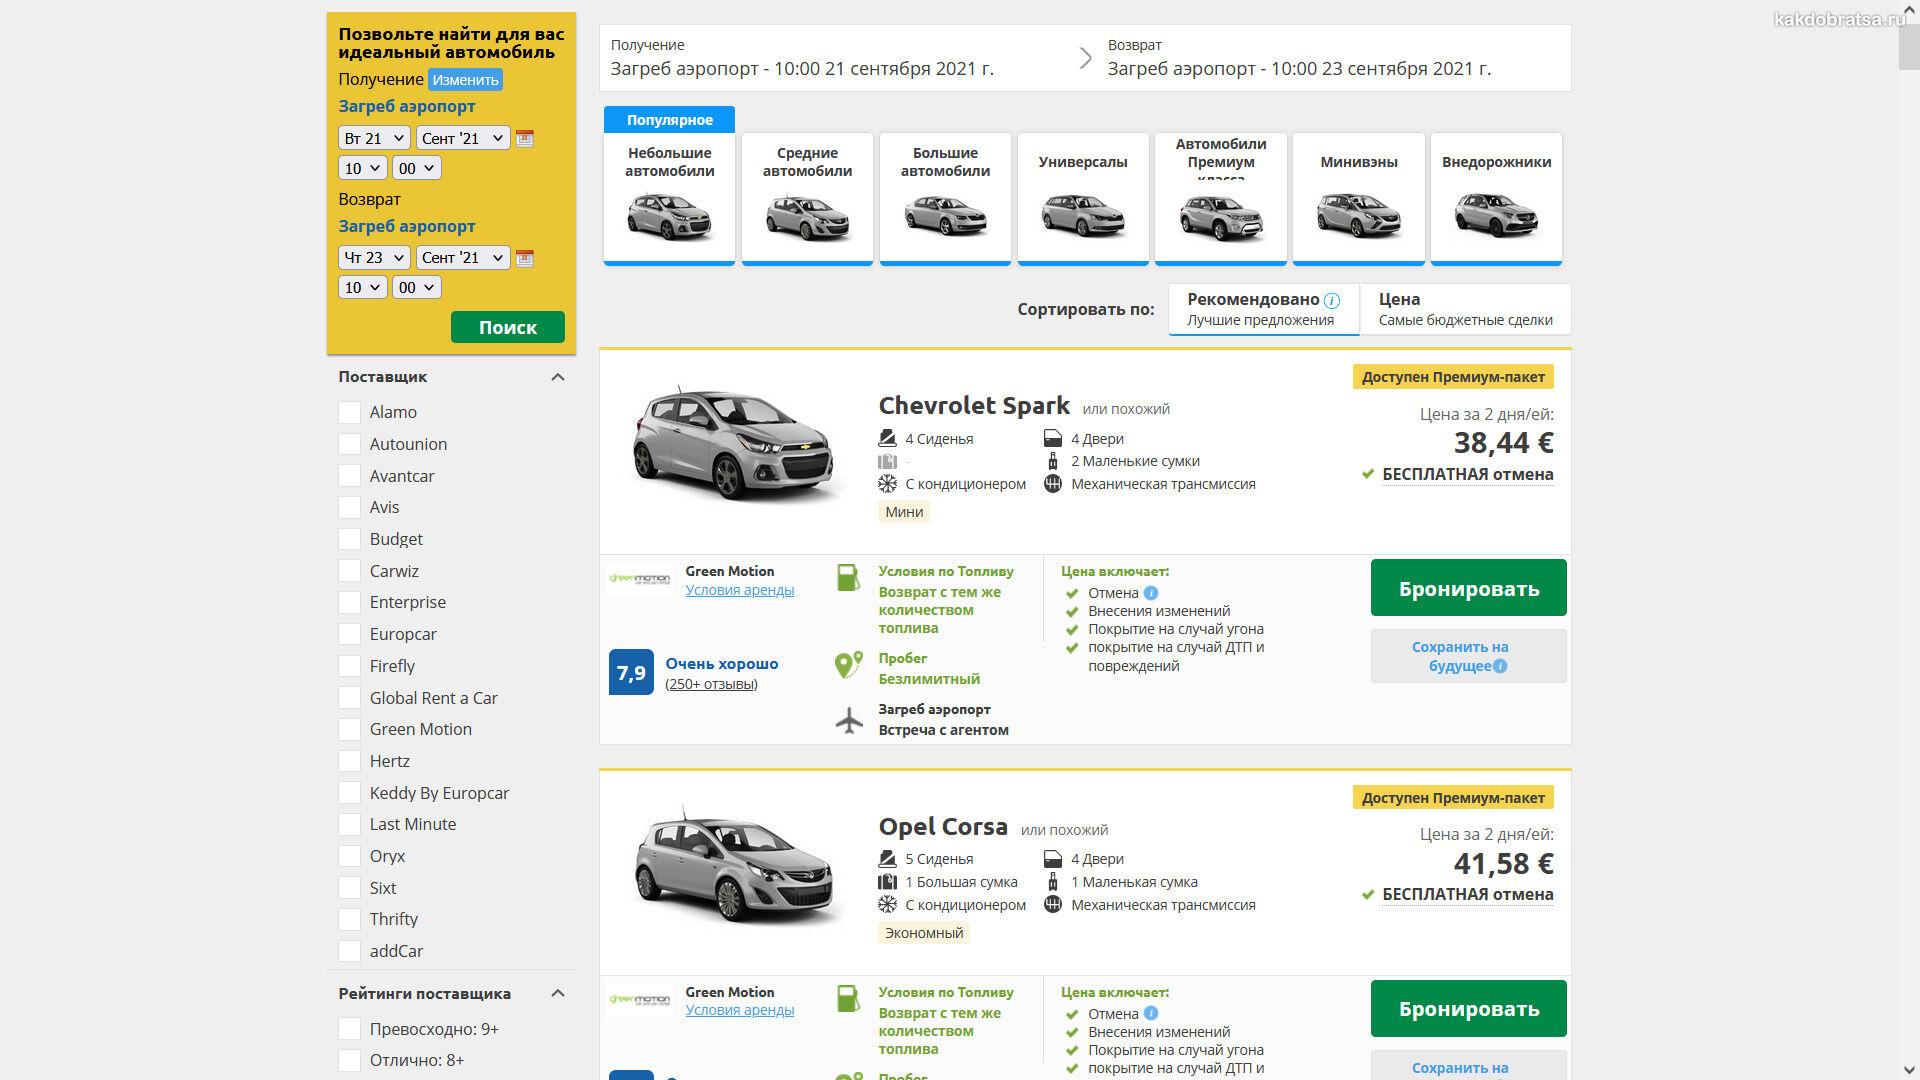This screenshot has height=1080, width=1920.
Task: Tick the Sixt supplier checkbox
Action: [349, 888]
